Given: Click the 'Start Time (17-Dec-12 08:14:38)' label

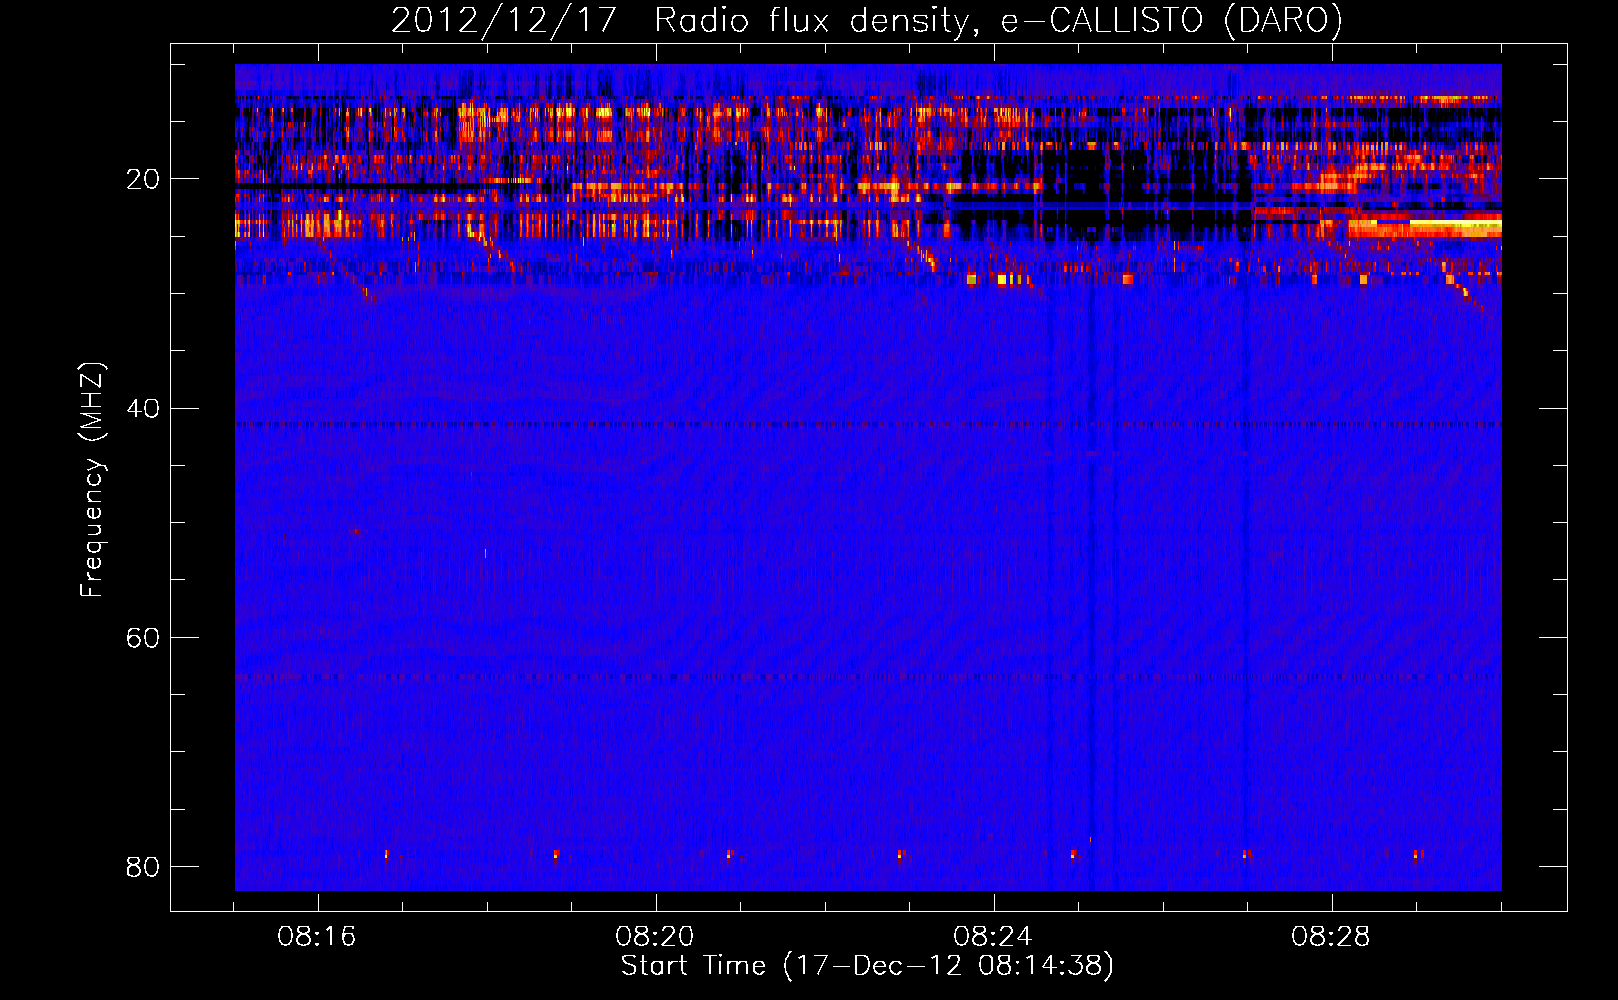Looking at the screenshot, I should [867, 966].
